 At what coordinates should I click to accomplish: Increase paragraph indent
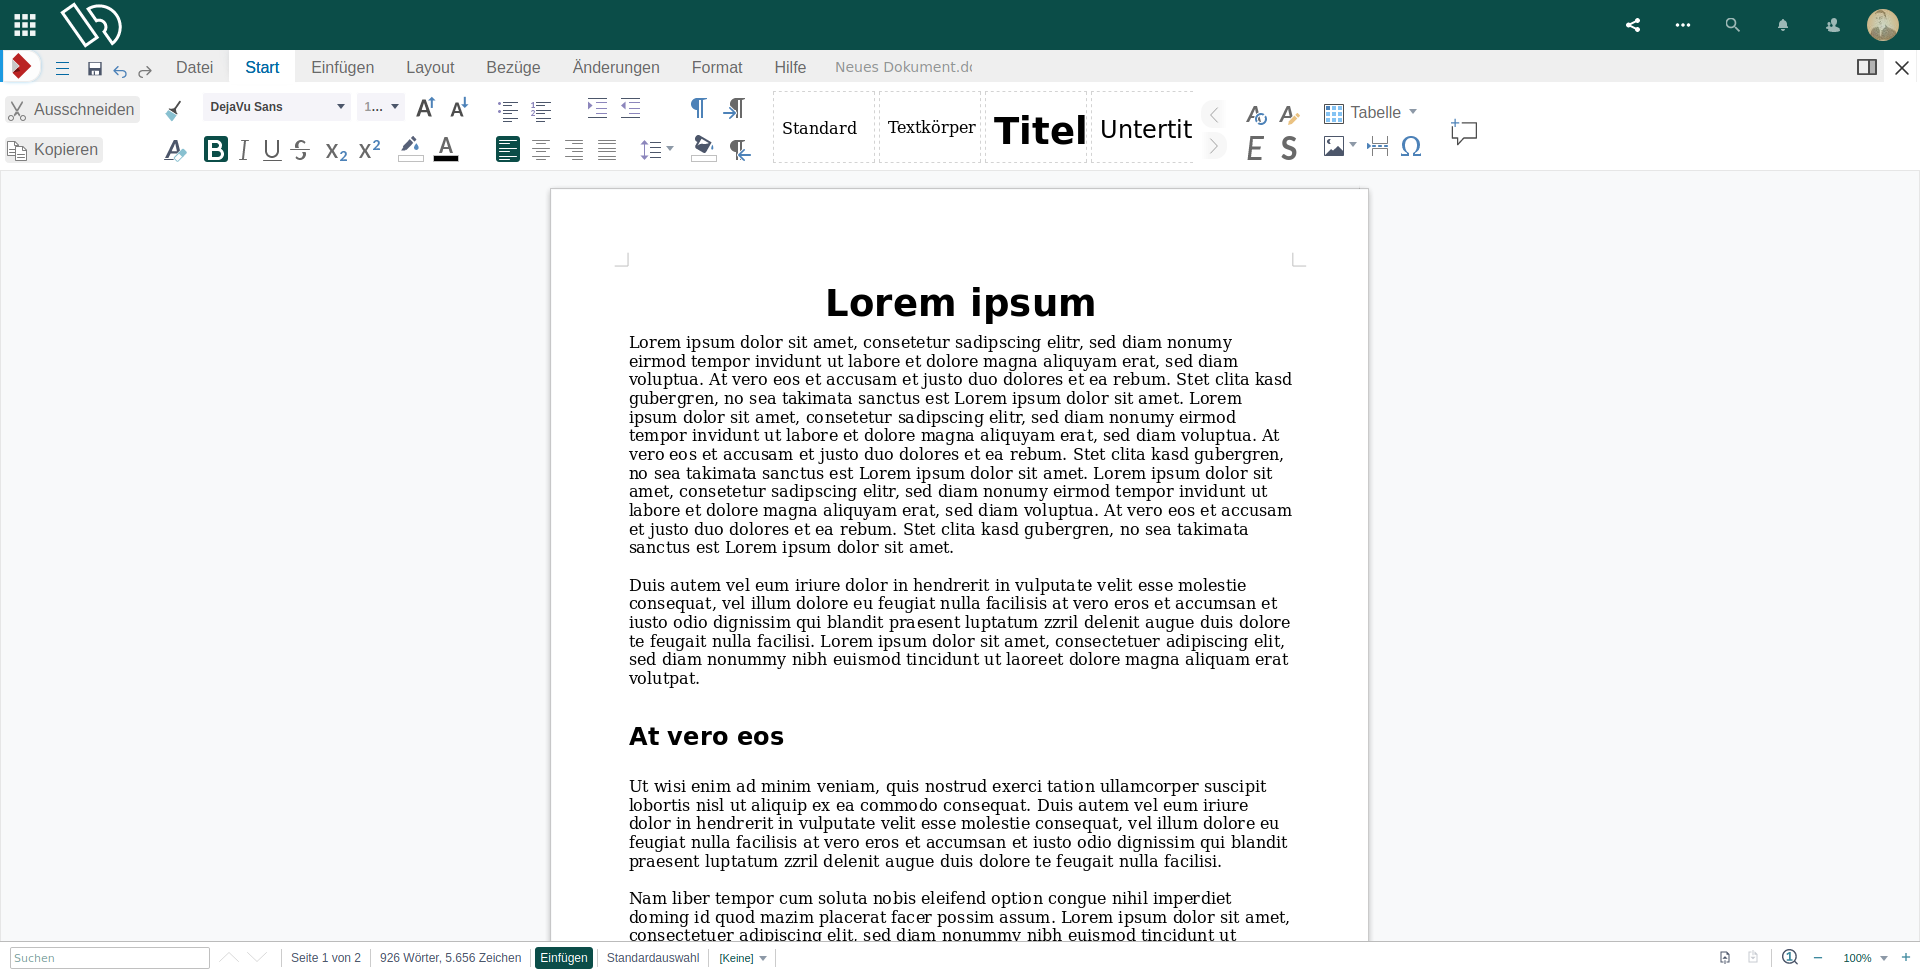597,108
